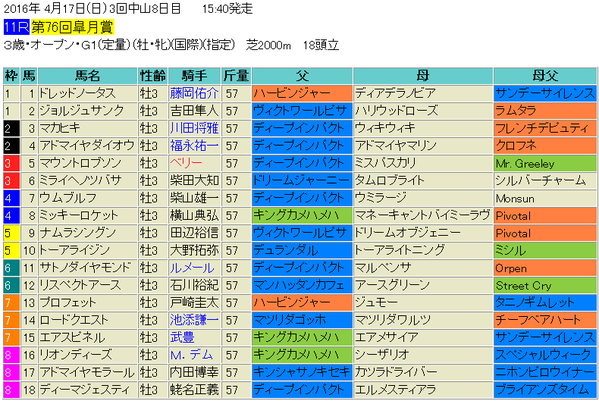599x401 pixels.
Task: Click damsire cell ラムタラ
Action: (545, 111)
